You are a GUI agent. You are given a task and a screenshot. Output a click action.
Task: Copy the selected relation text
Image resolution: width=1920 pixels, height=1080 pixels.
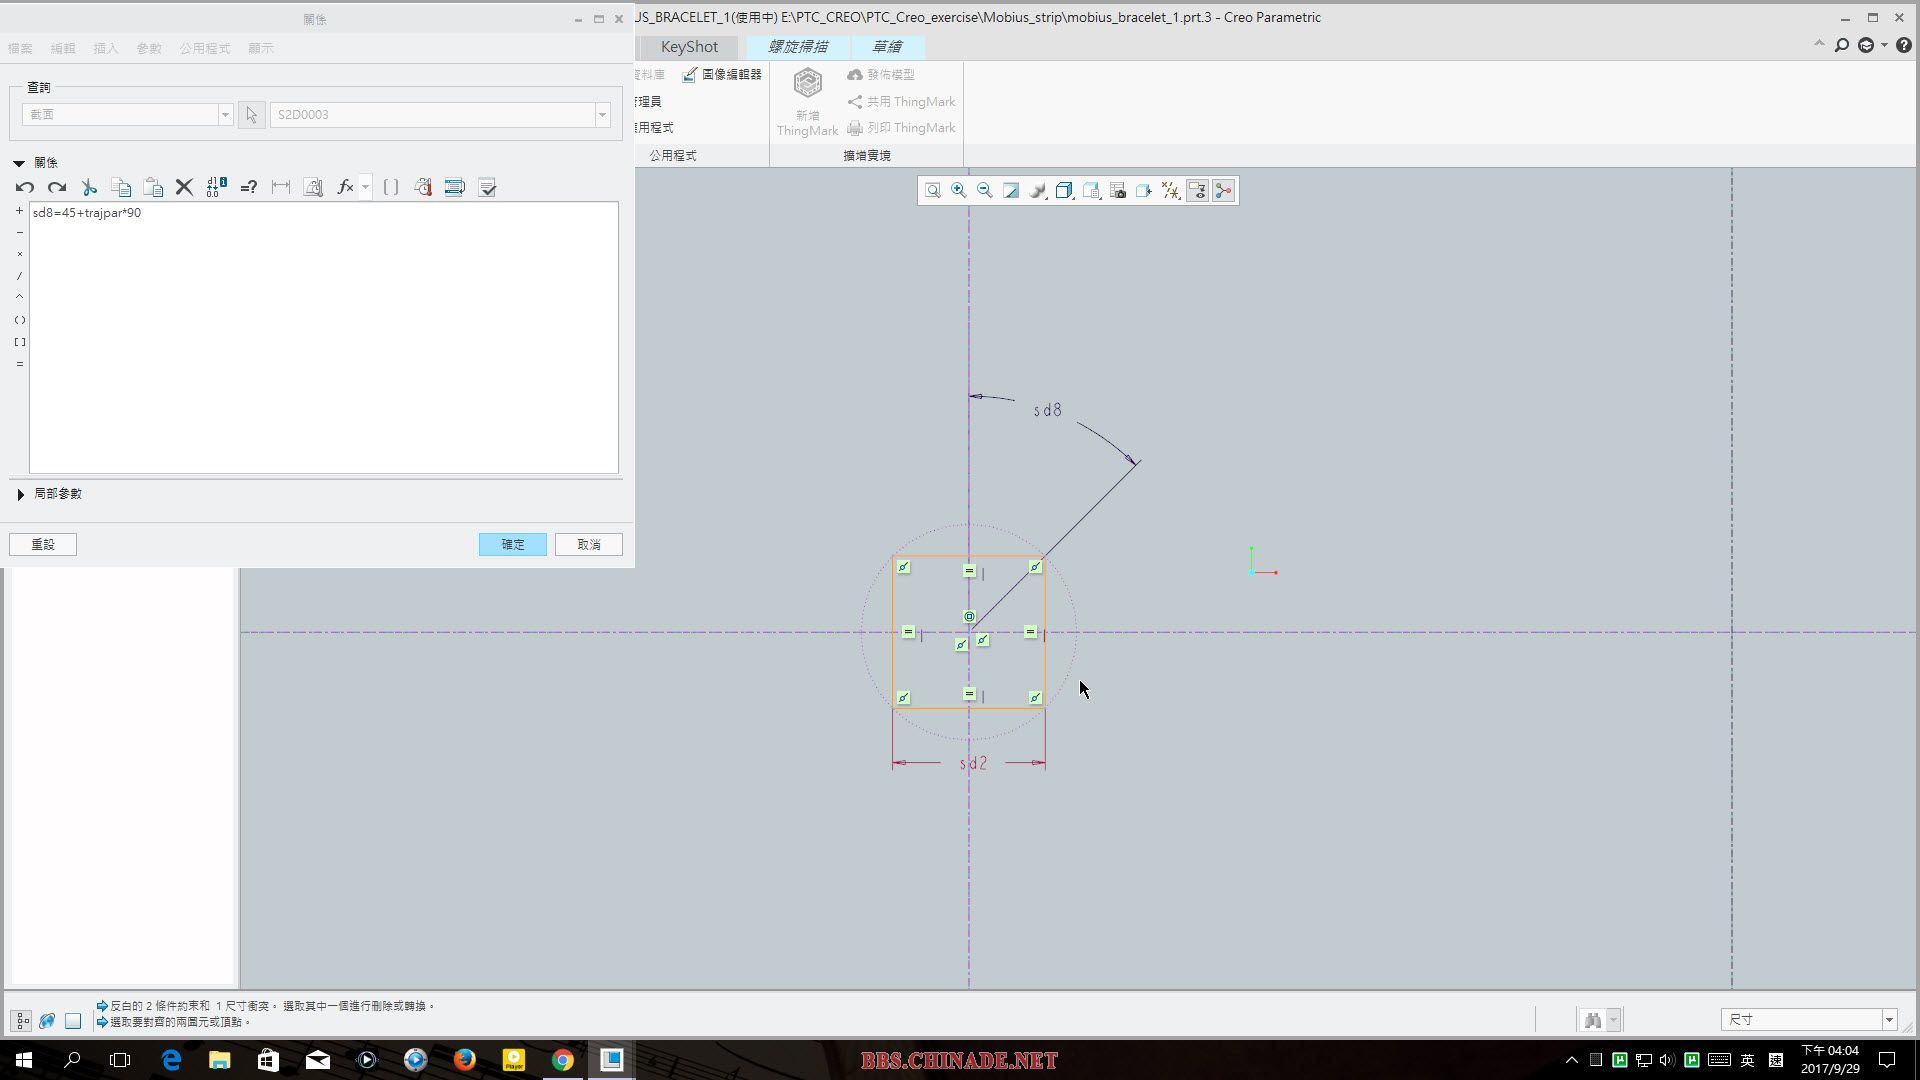(x=121, y=187)
